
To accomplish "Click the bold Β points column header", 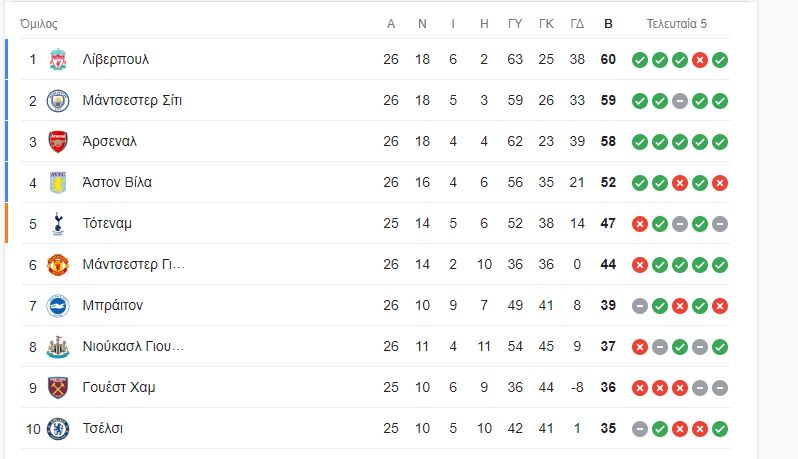I will 608,24.
